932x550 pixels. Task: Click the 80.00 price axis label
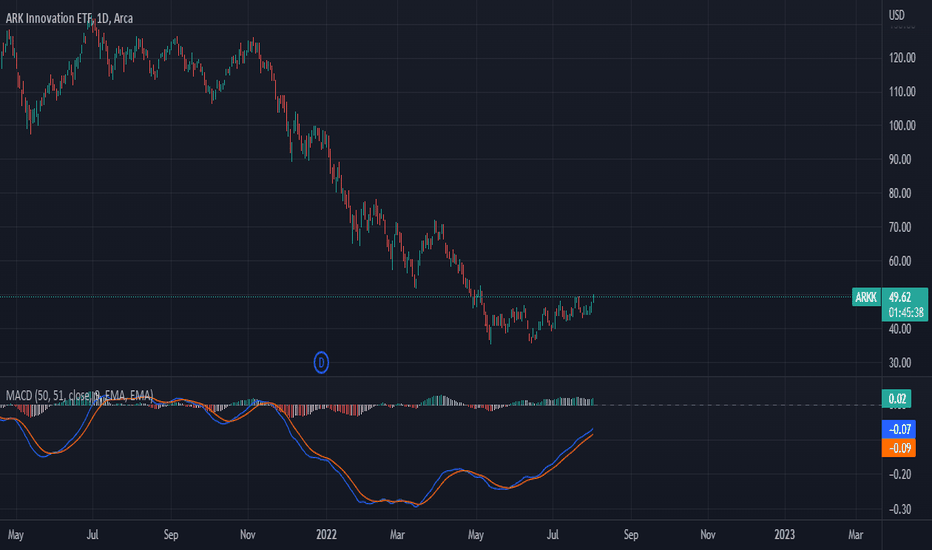click(x=900, y=193)
